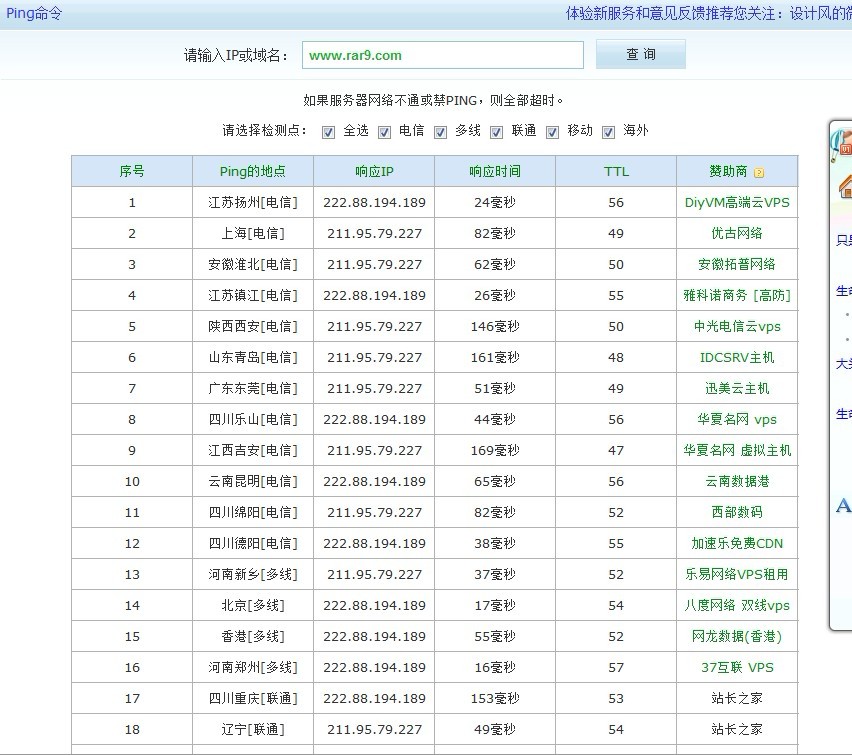
Task: Click the 161毫秒 response time cell
Action: pyautogui.click(x=495, y=358)
